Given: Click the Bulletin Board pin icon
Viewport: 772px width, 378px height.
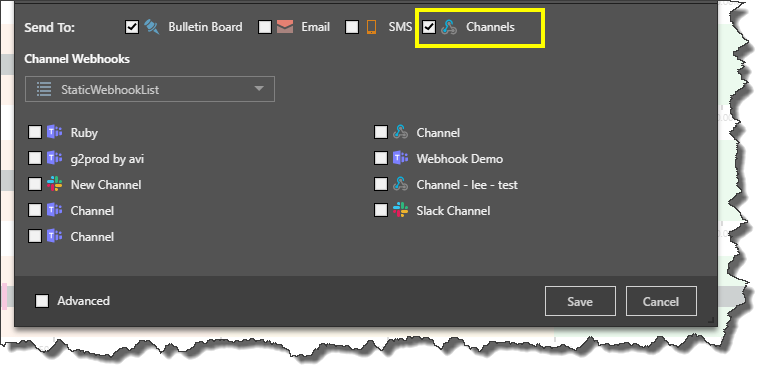Looking at the screenshot, I should [152, 27].
